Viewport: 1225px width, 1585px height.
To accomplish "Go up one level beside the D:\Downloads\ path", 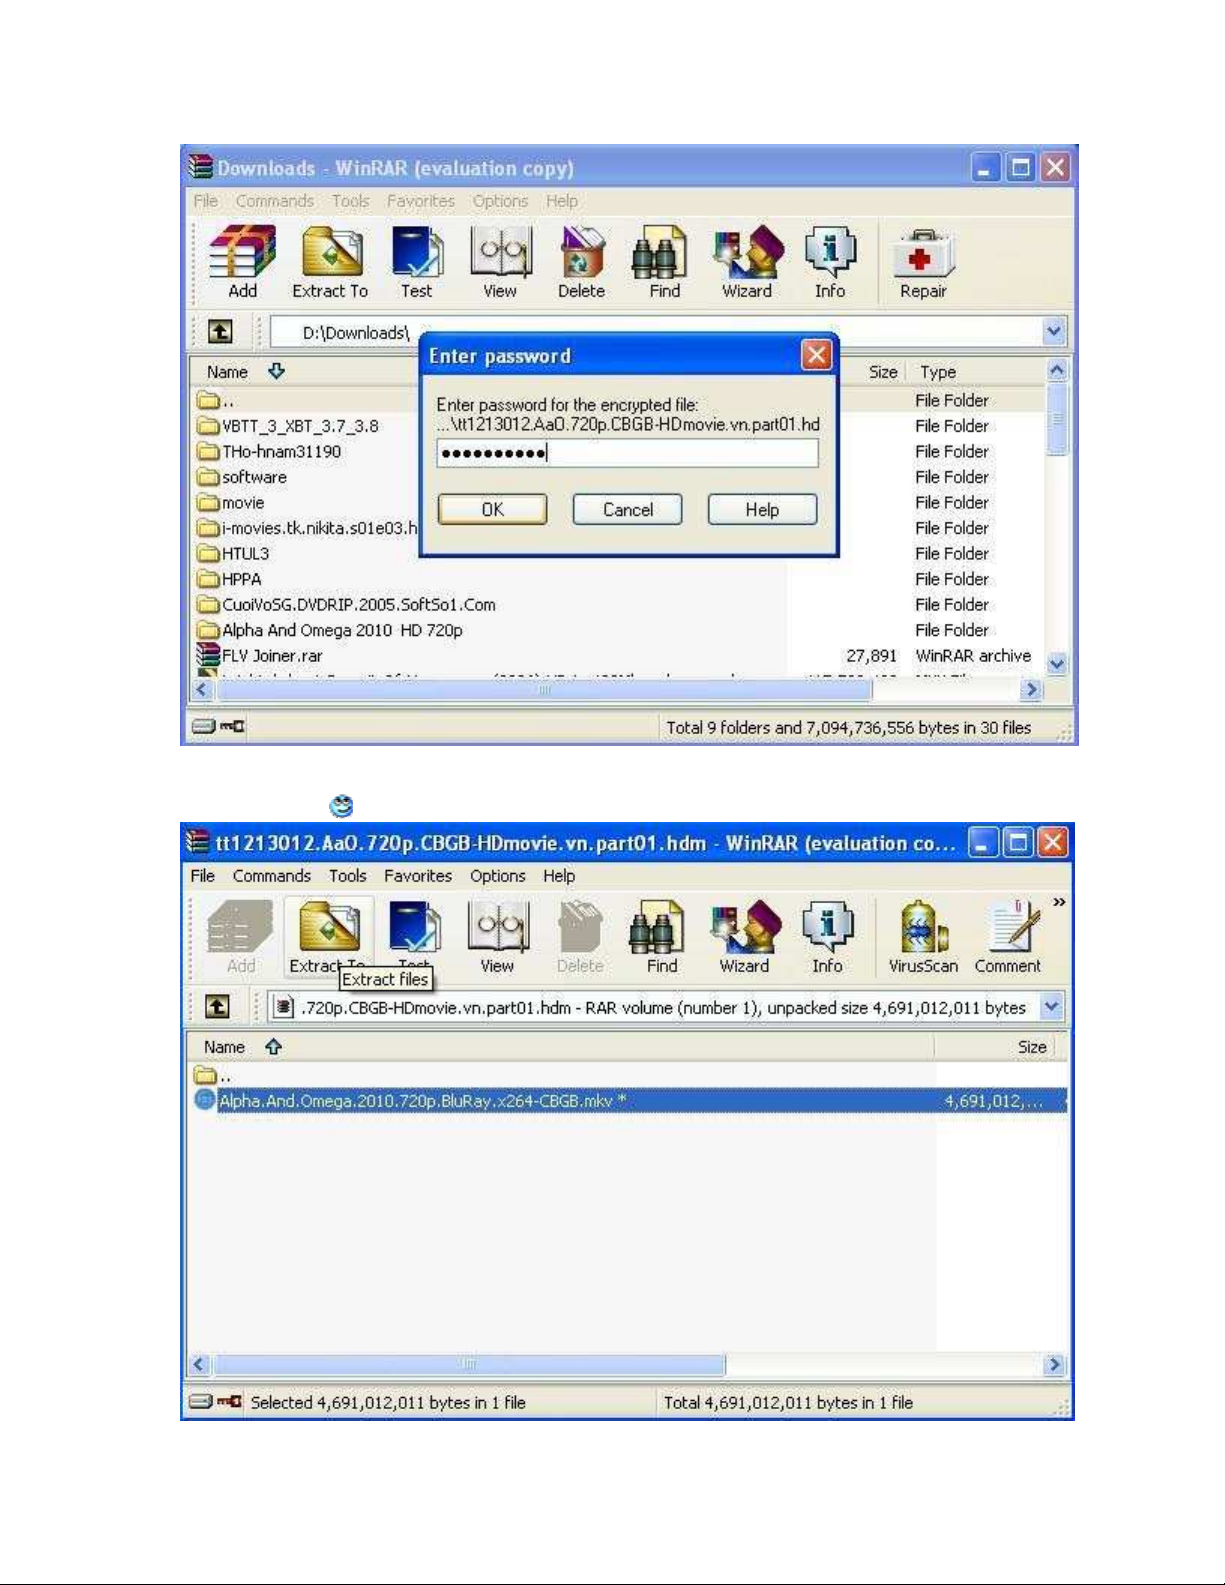I will tap(220, 331).
